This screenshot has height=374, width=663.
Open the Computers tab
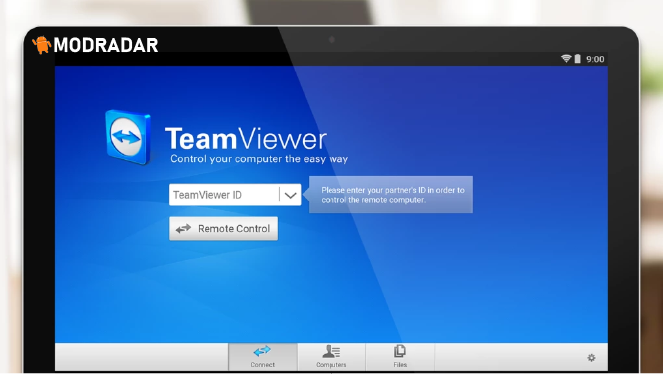332,357
